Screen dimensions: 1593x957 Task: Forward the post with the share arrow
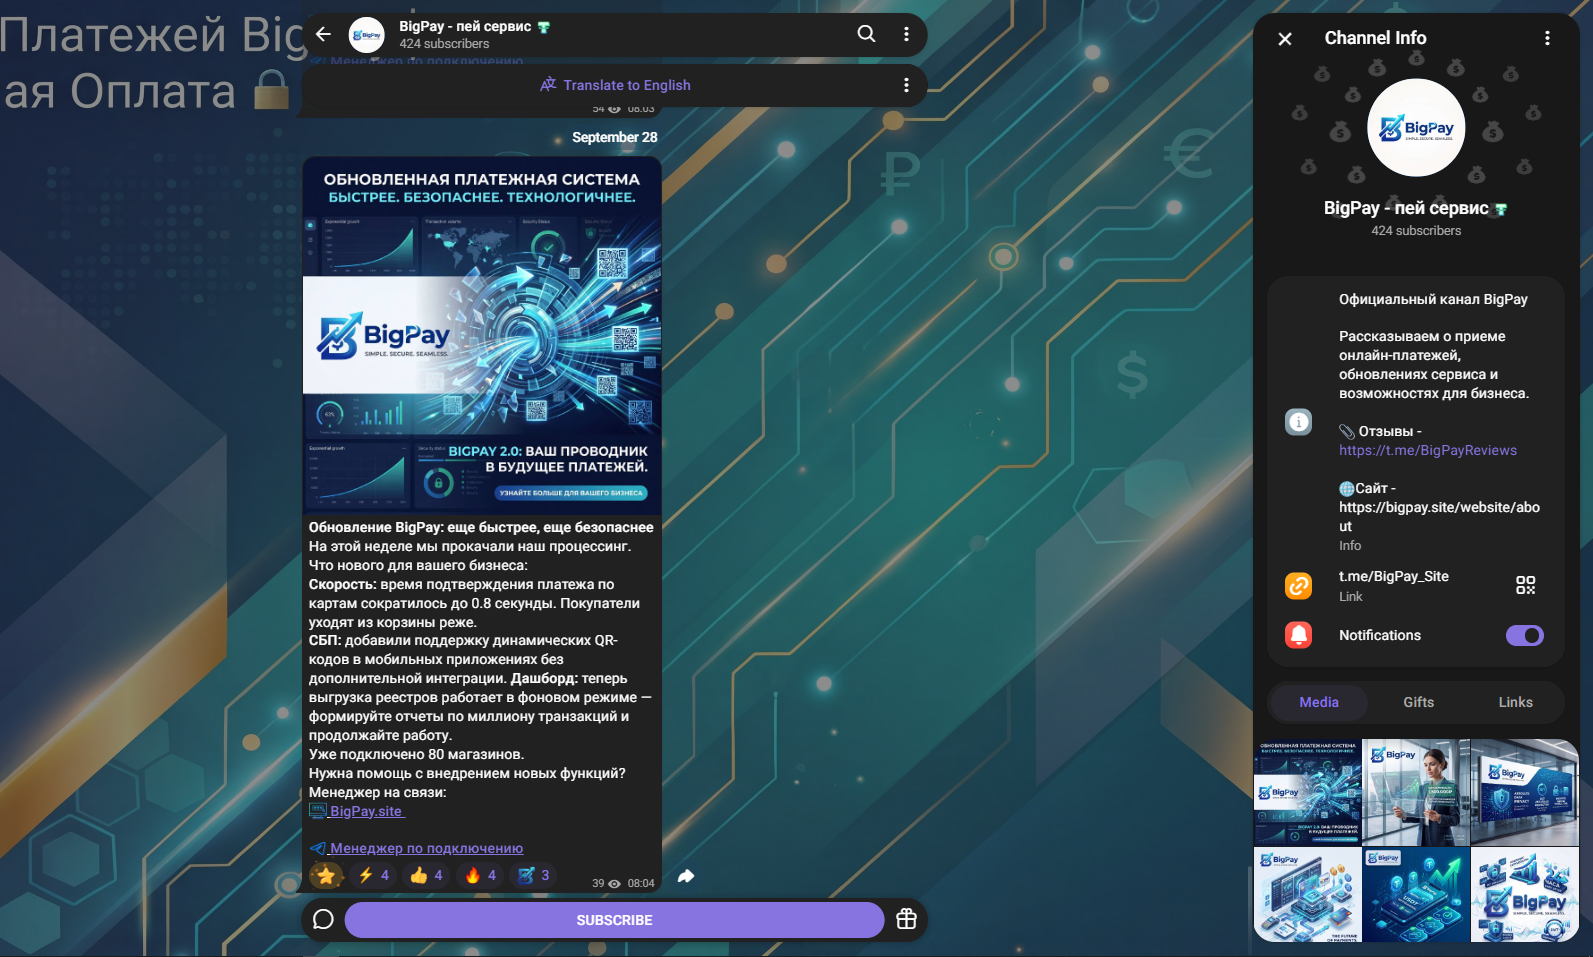(x=685, y=876)
